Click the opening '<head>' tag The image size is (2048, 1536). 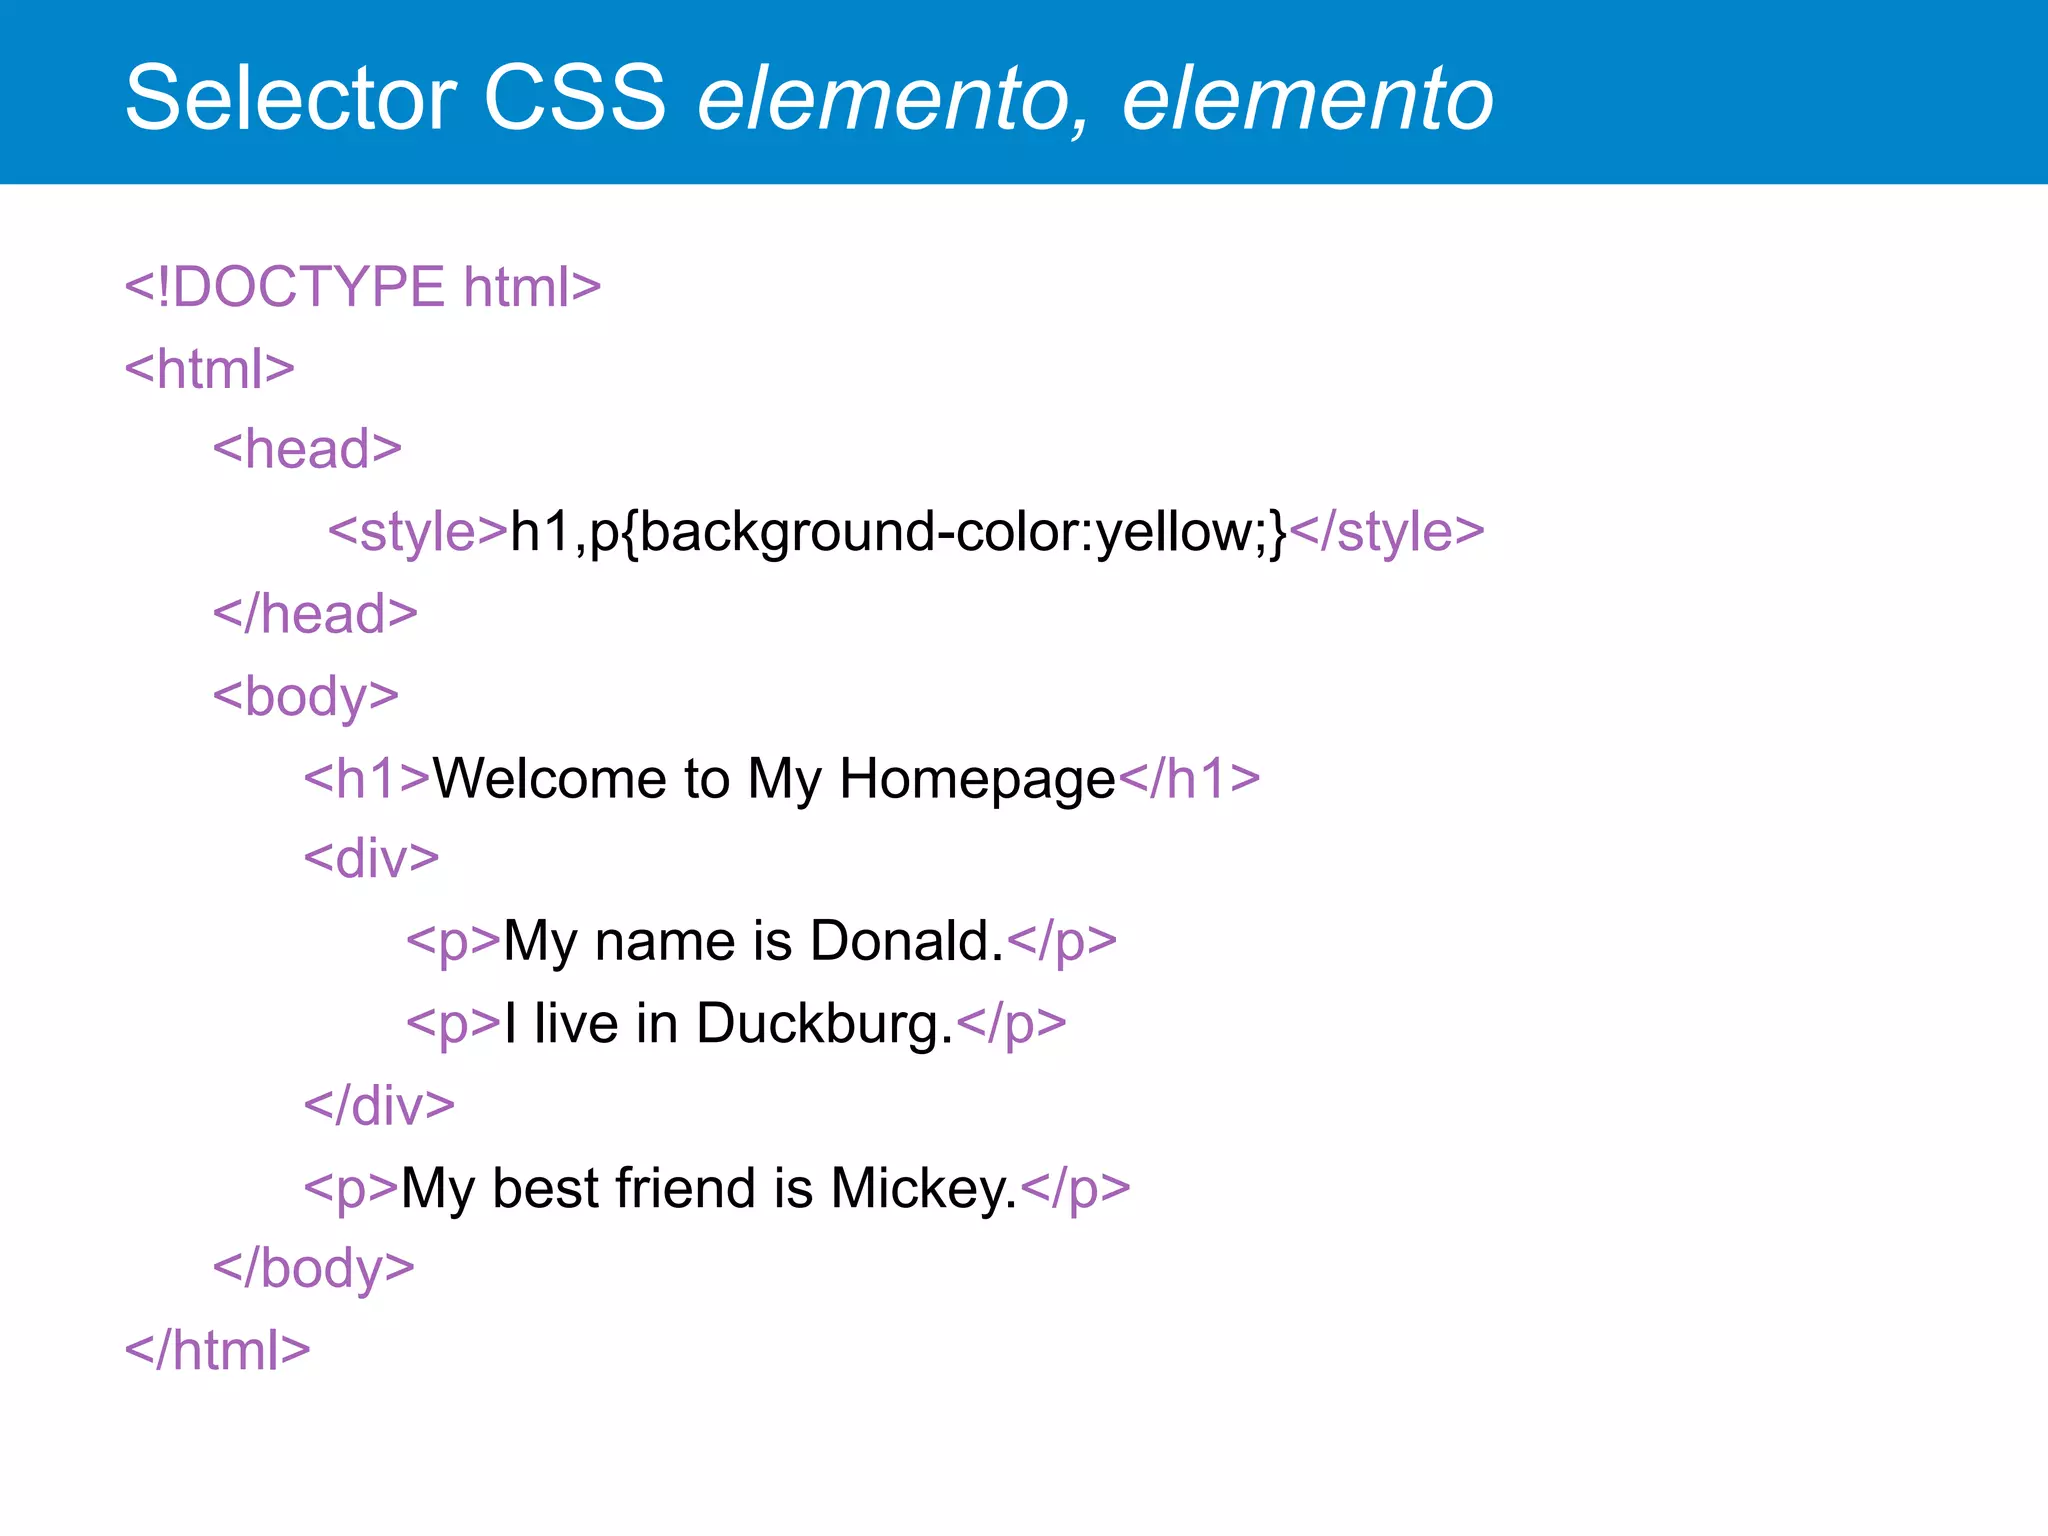coord(308,450)
